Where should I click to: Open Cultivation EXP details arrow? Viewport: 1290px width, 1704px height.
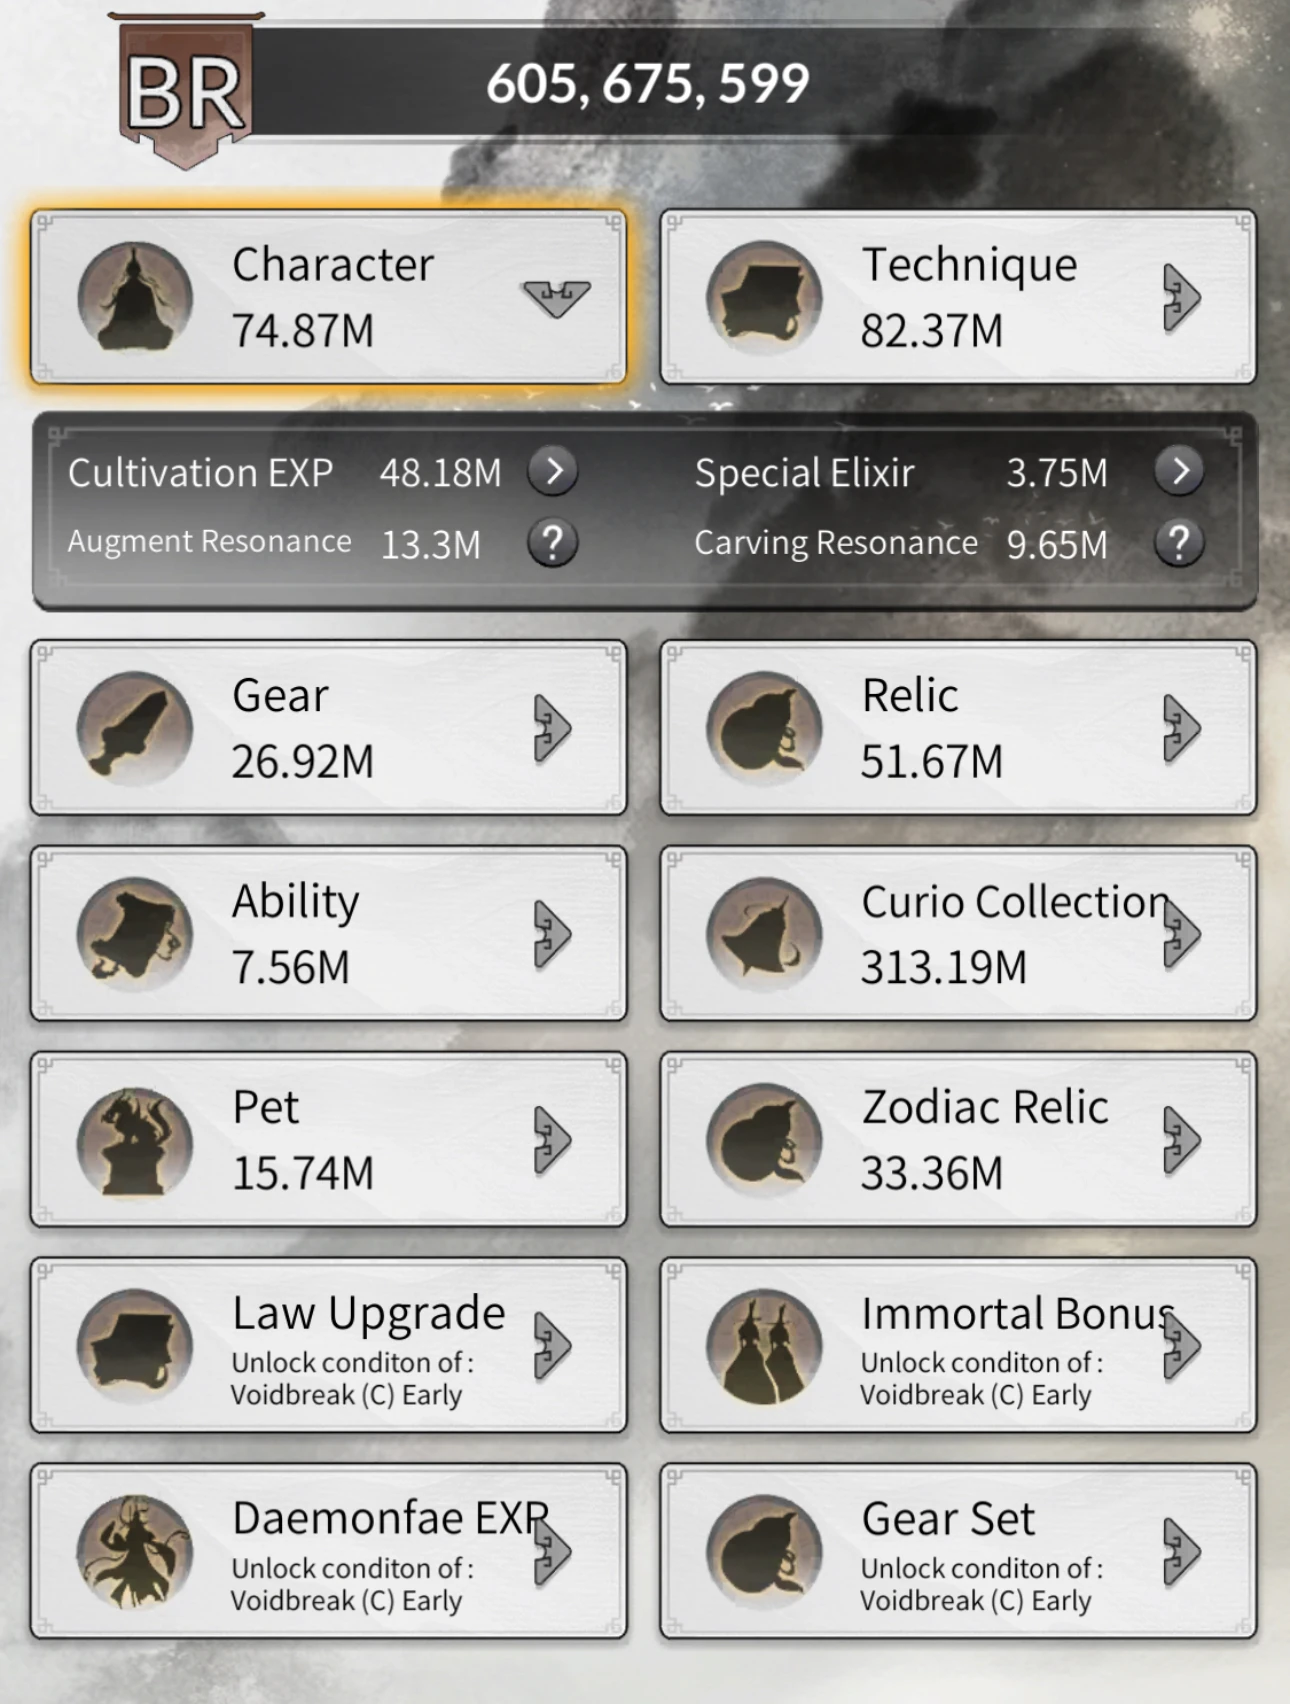[x=553, y=471]
